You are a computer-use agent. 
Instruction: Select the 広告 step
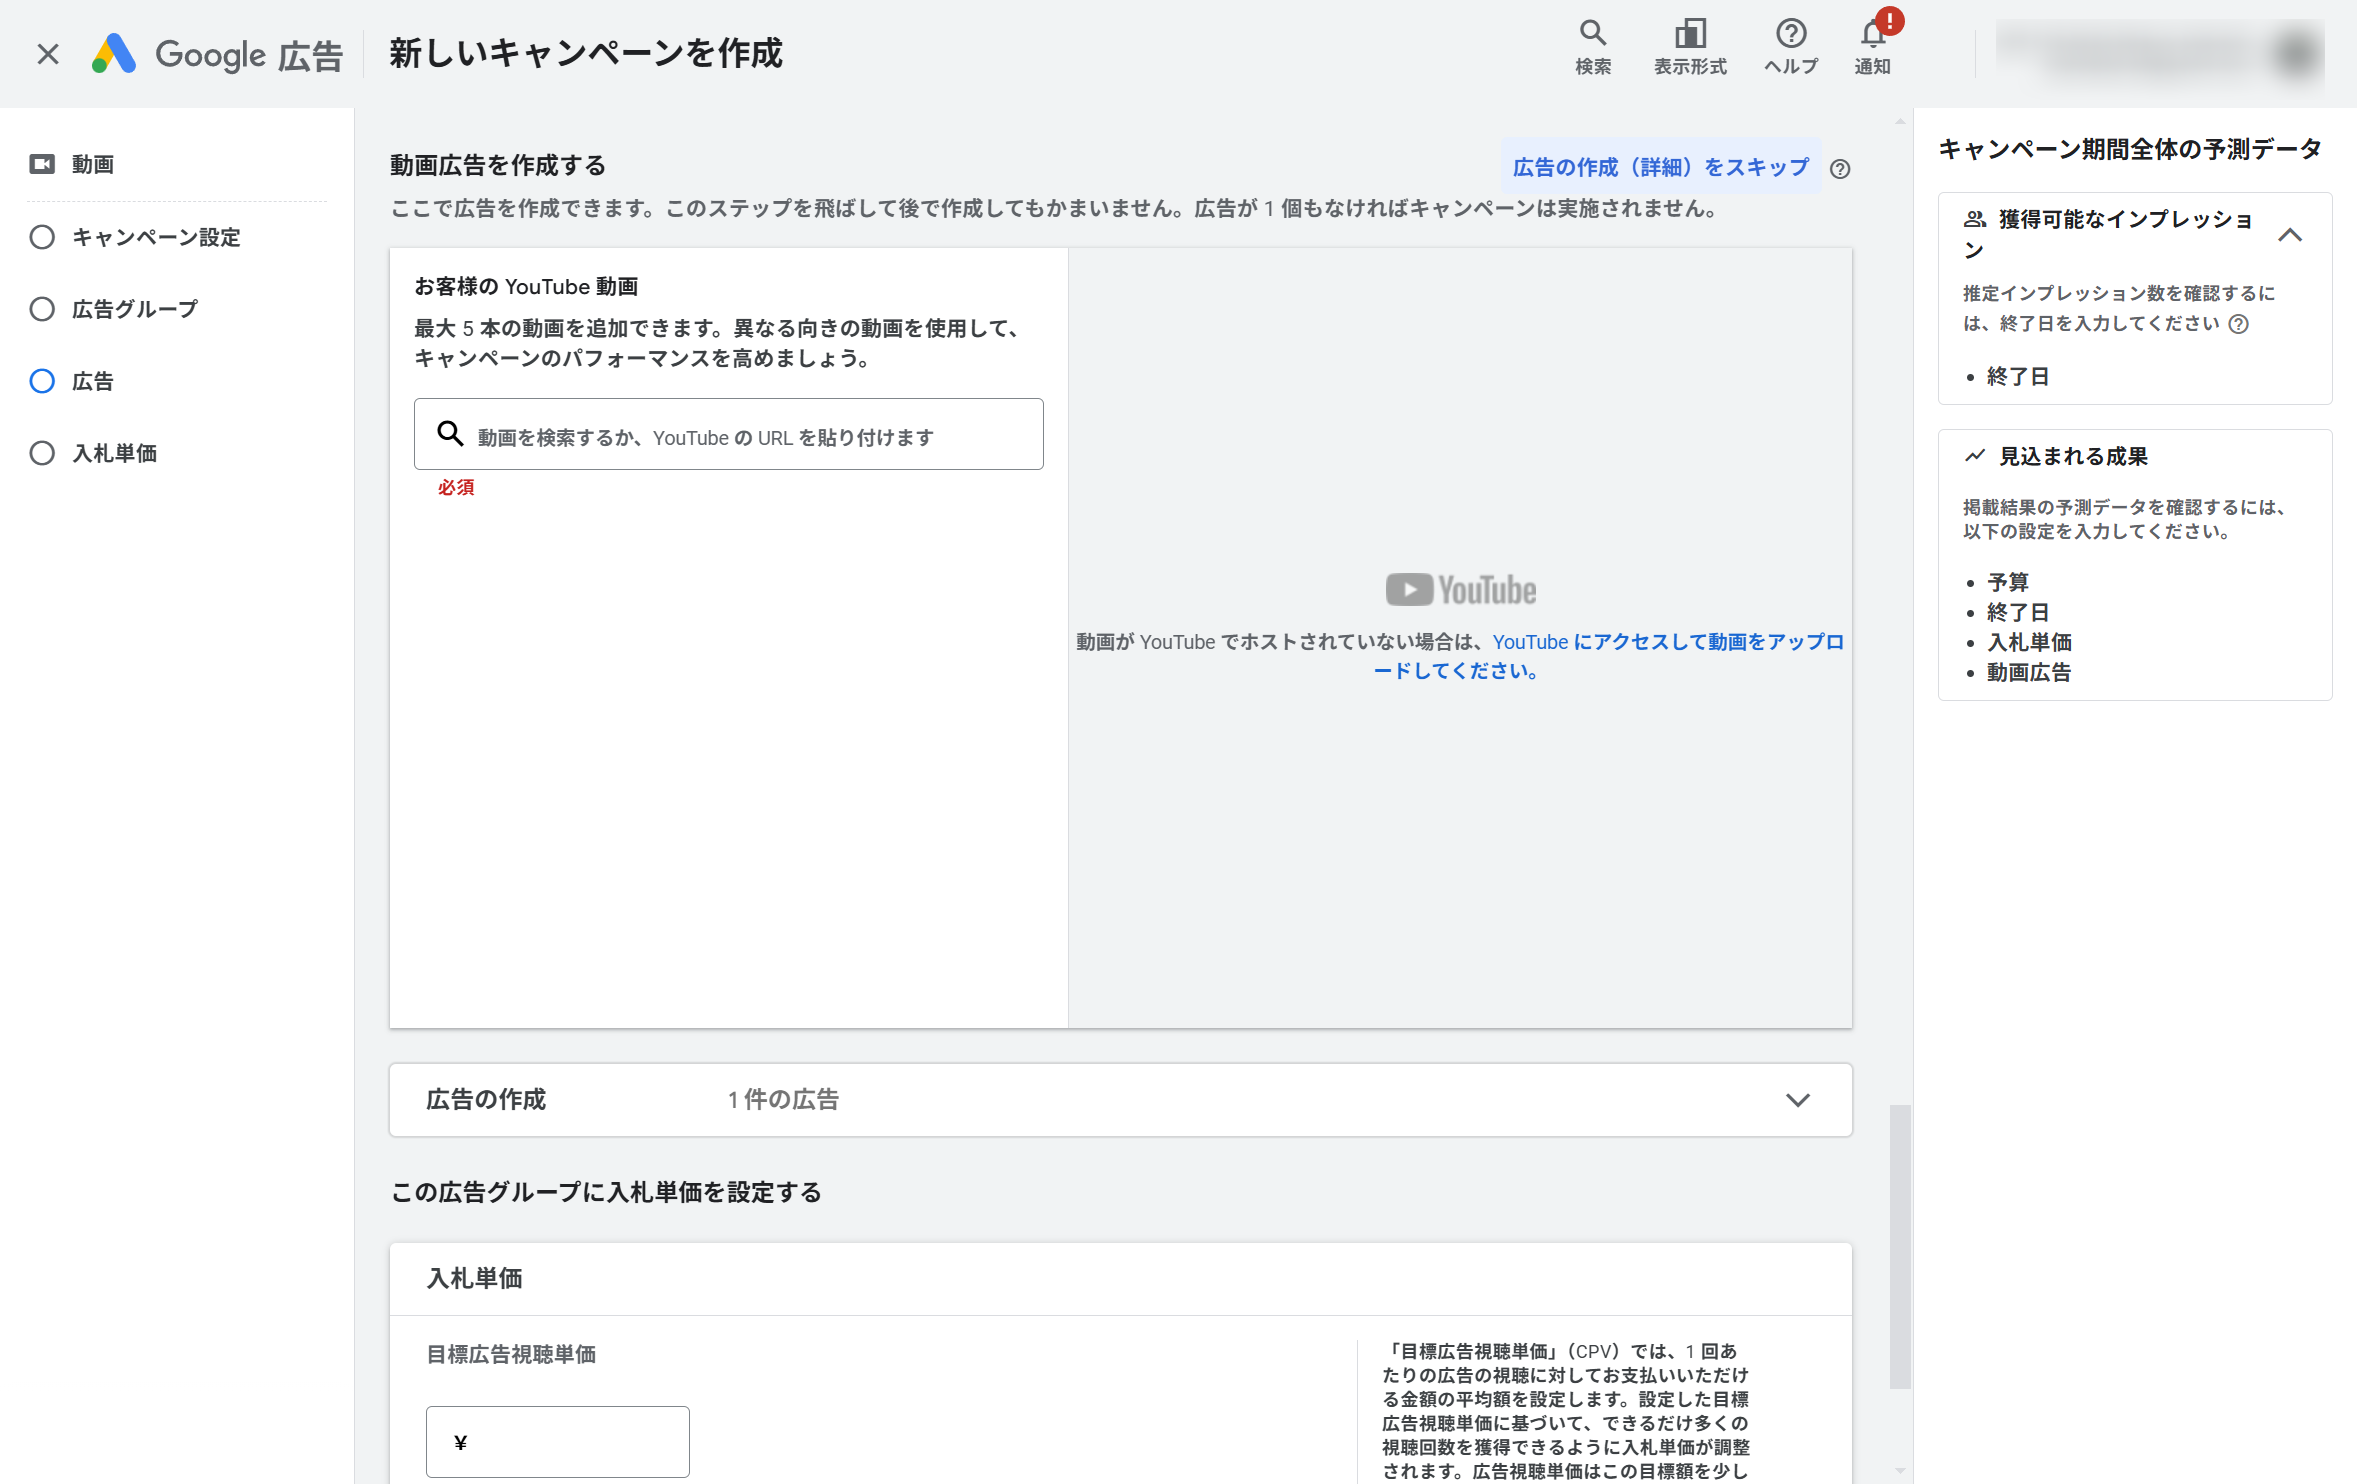coord(72,381)
